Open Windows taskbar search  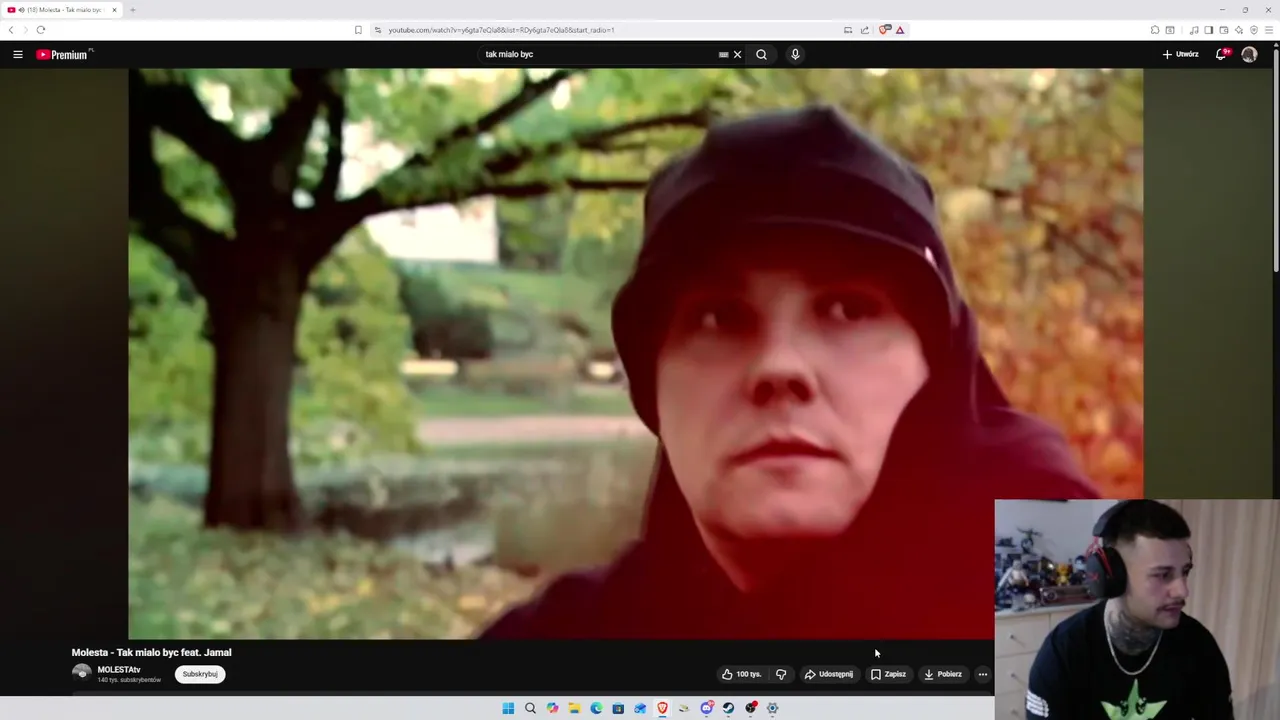coord(530,708)
